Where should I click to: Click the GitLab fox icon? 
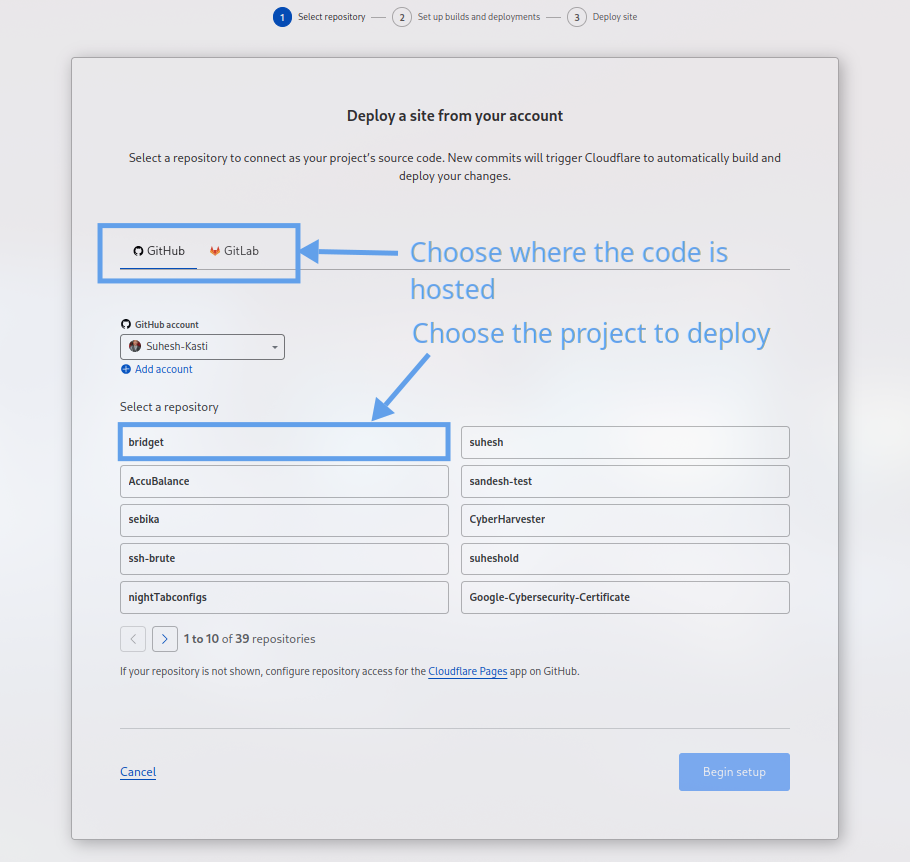click(x=214, y=251)
